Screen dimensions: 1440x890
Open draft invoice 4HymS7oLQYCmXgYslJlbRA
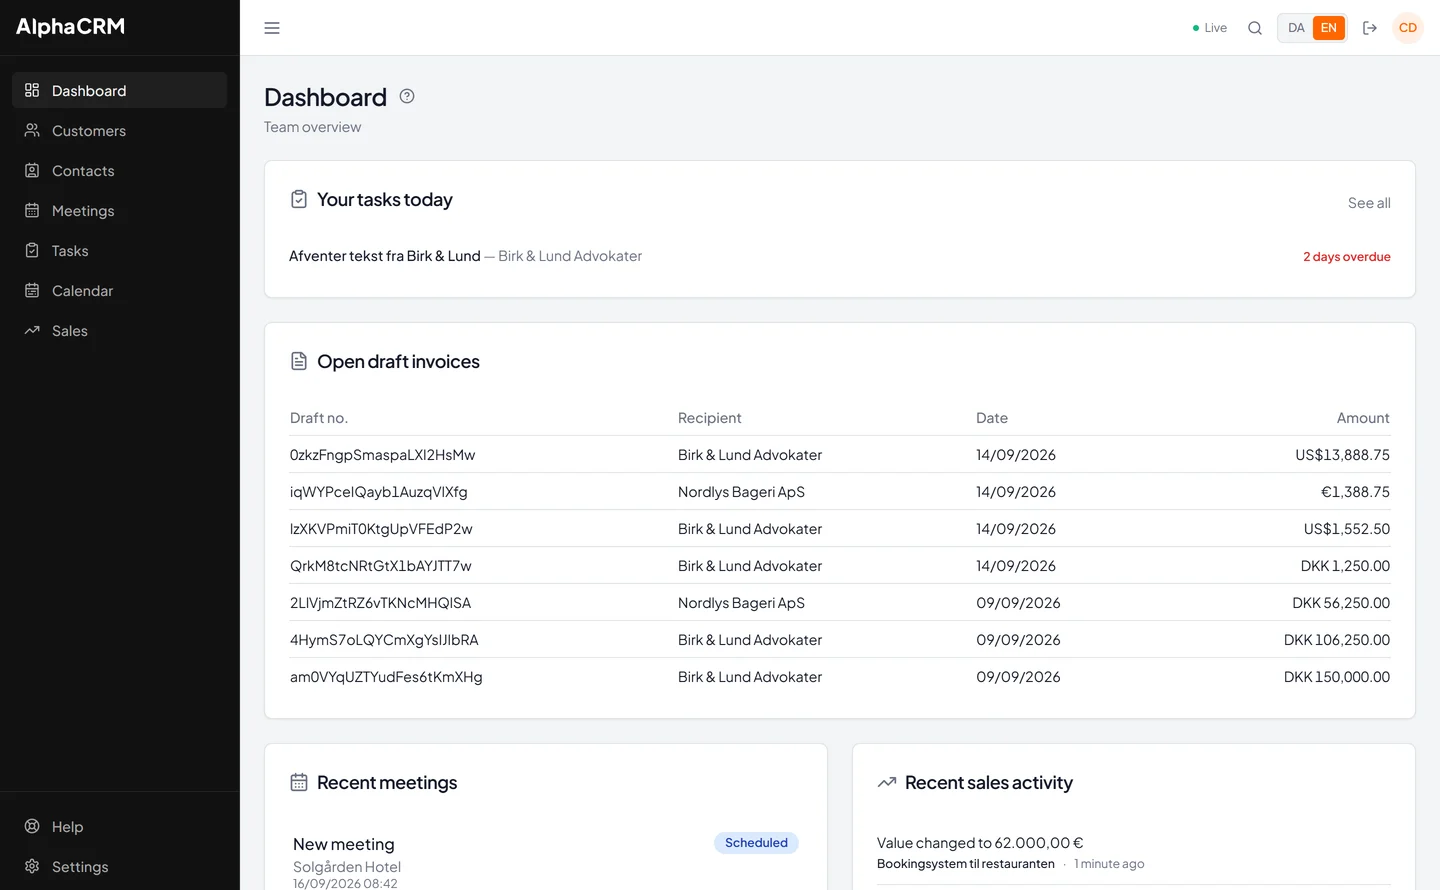pos(384,640)
